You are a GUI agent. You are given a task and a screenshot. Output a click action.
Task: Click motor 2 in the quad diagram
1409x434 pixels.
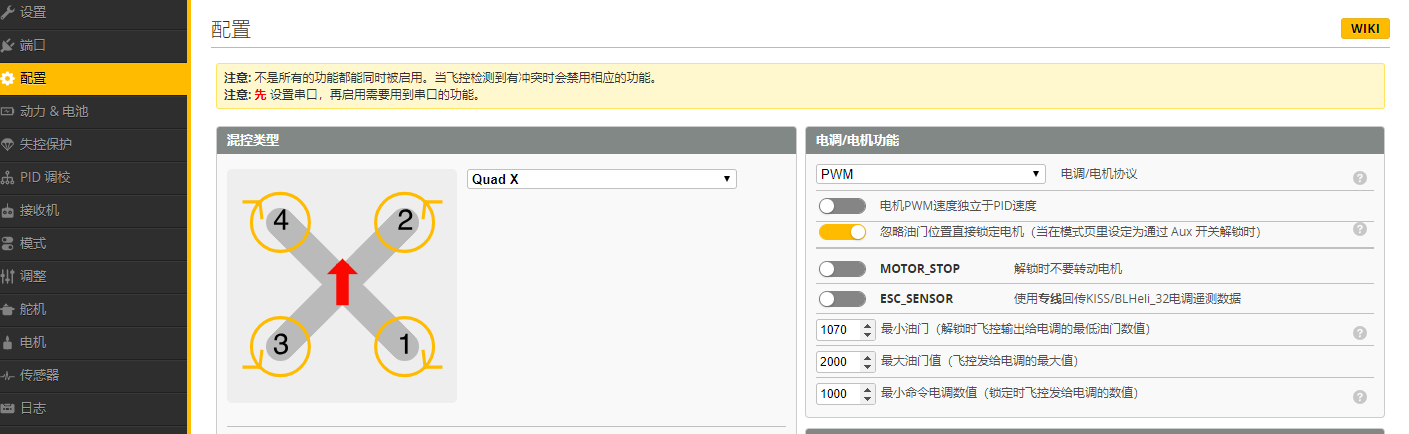pyautogui.click(x=404, y=221)
